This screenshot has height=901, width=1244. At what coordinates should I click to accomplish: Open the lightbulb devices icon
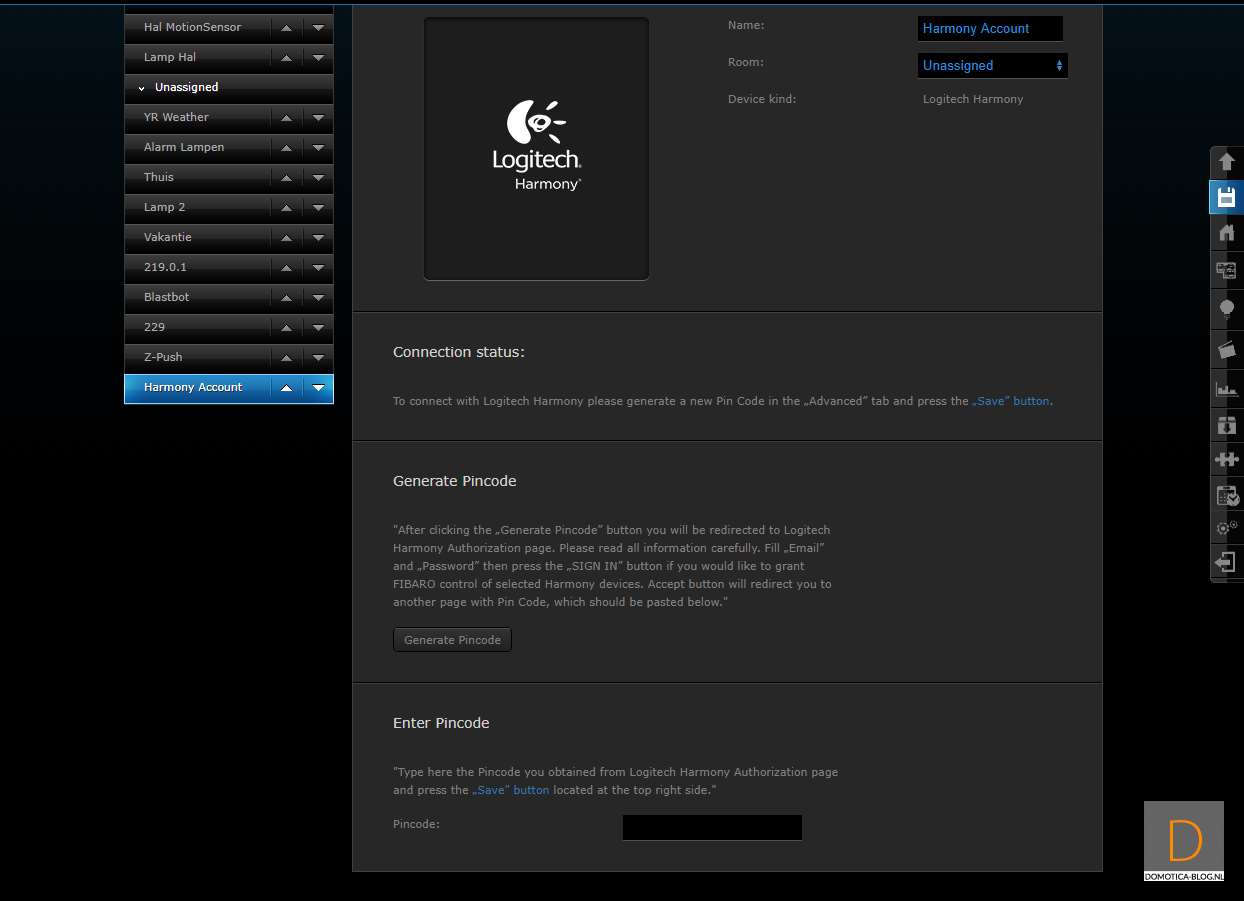1226,309
